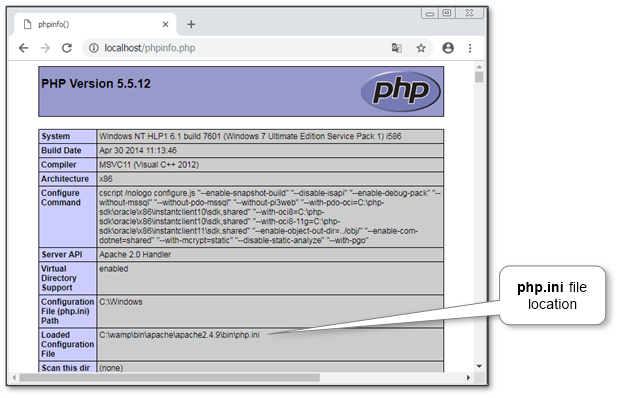Click the 'enabled' value
The image size is (618, 398).
(114, 269)
